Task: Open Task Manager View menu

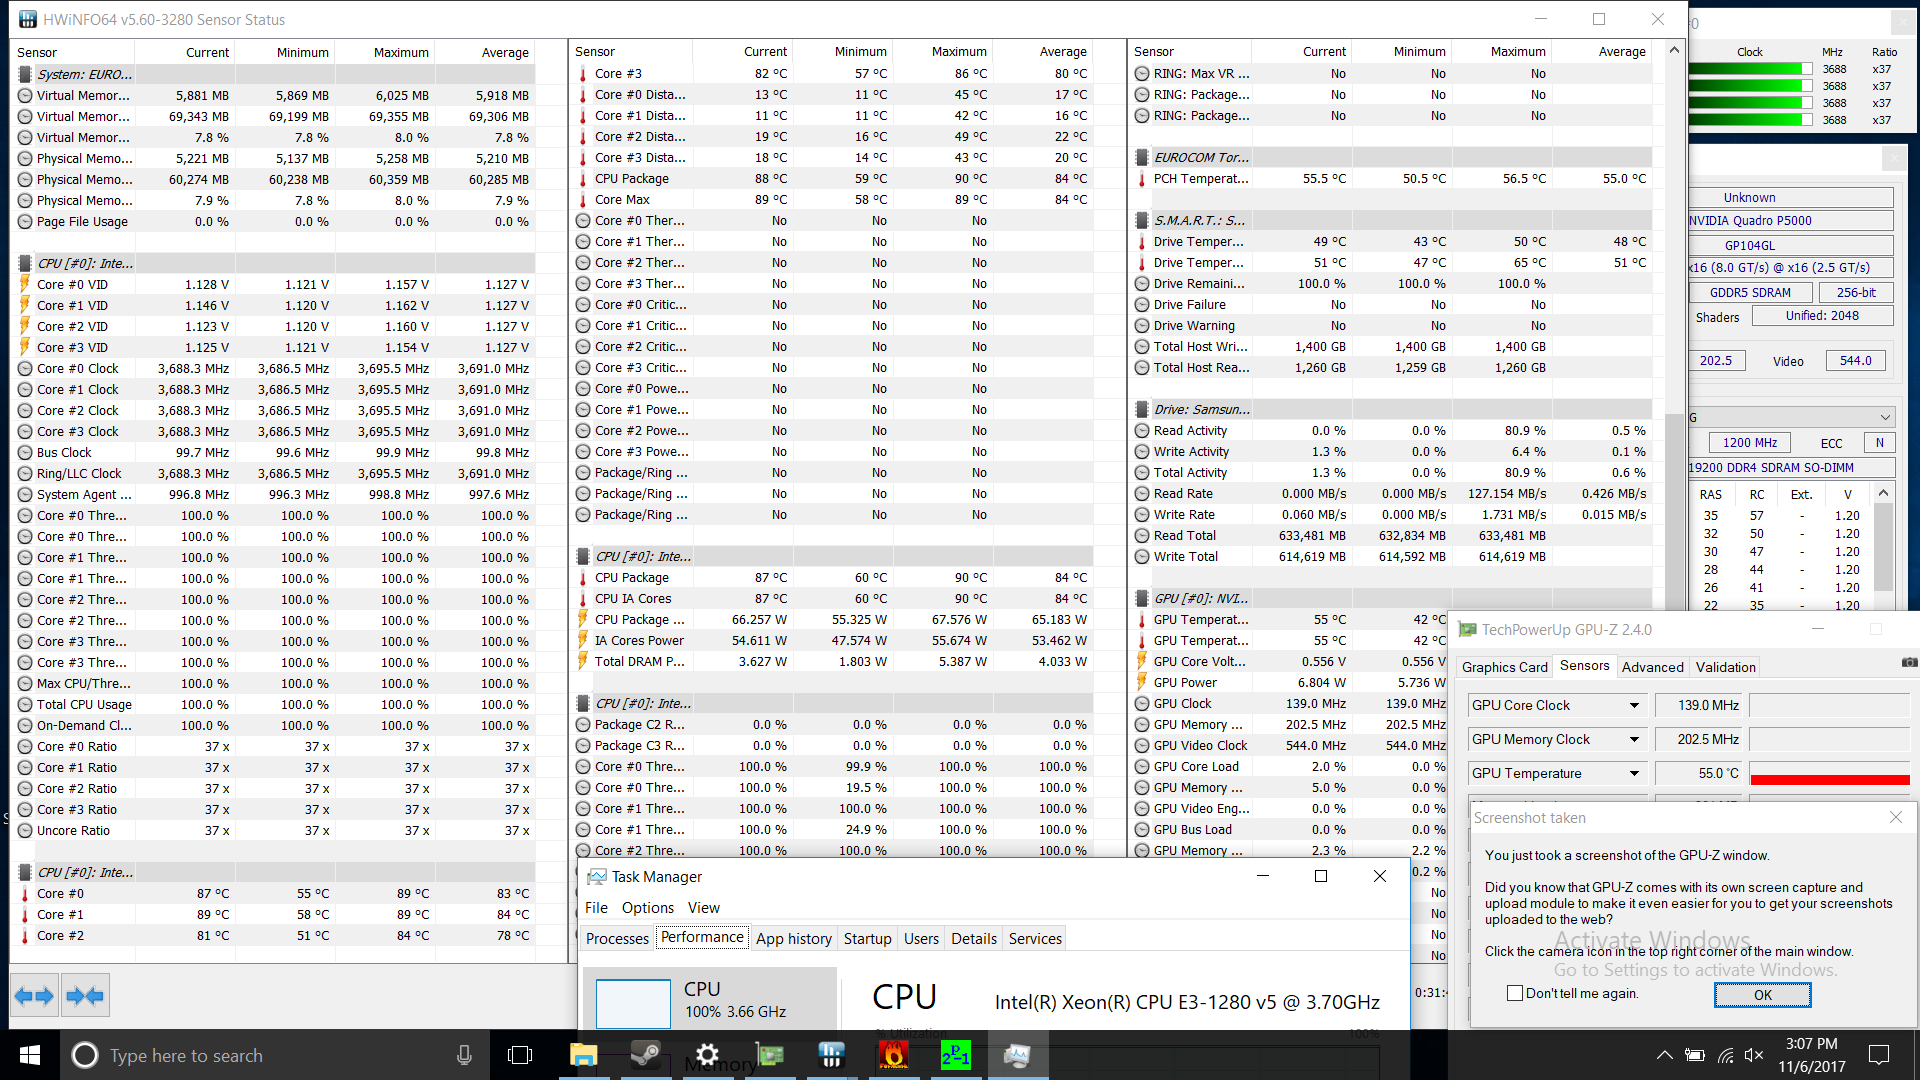Action: (x=703, y=907)
